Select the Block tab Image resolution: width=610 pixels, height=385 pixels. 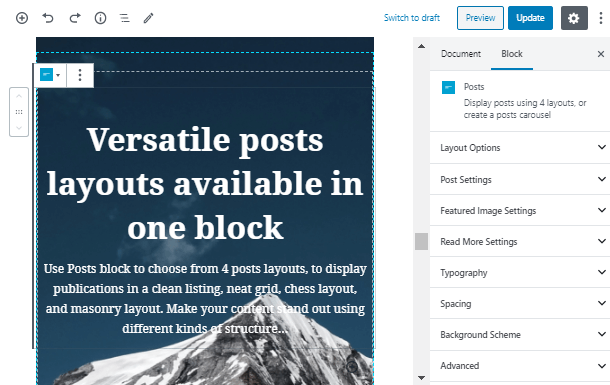[512, 54]
